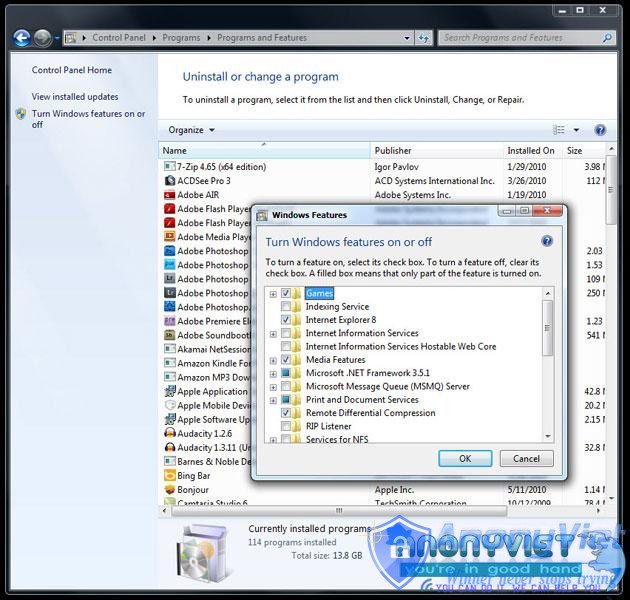The height and width of the screenshot is (600, 630).
Task: Click the Adobe Media Player icon
Action: tap(170, 237)
